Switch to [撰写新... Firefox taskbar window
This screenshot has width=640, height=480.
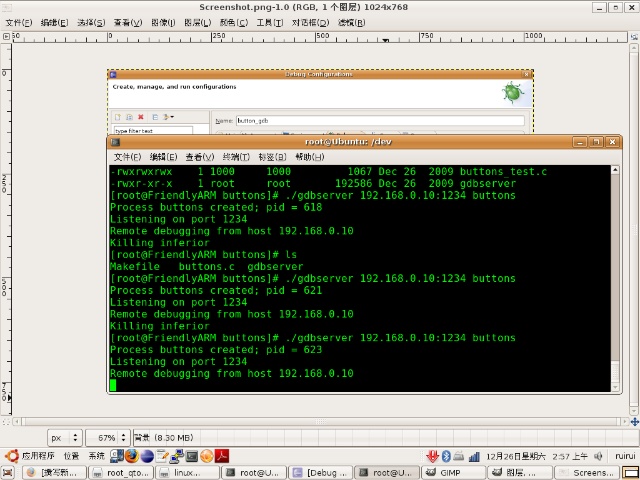coord(55,473)
